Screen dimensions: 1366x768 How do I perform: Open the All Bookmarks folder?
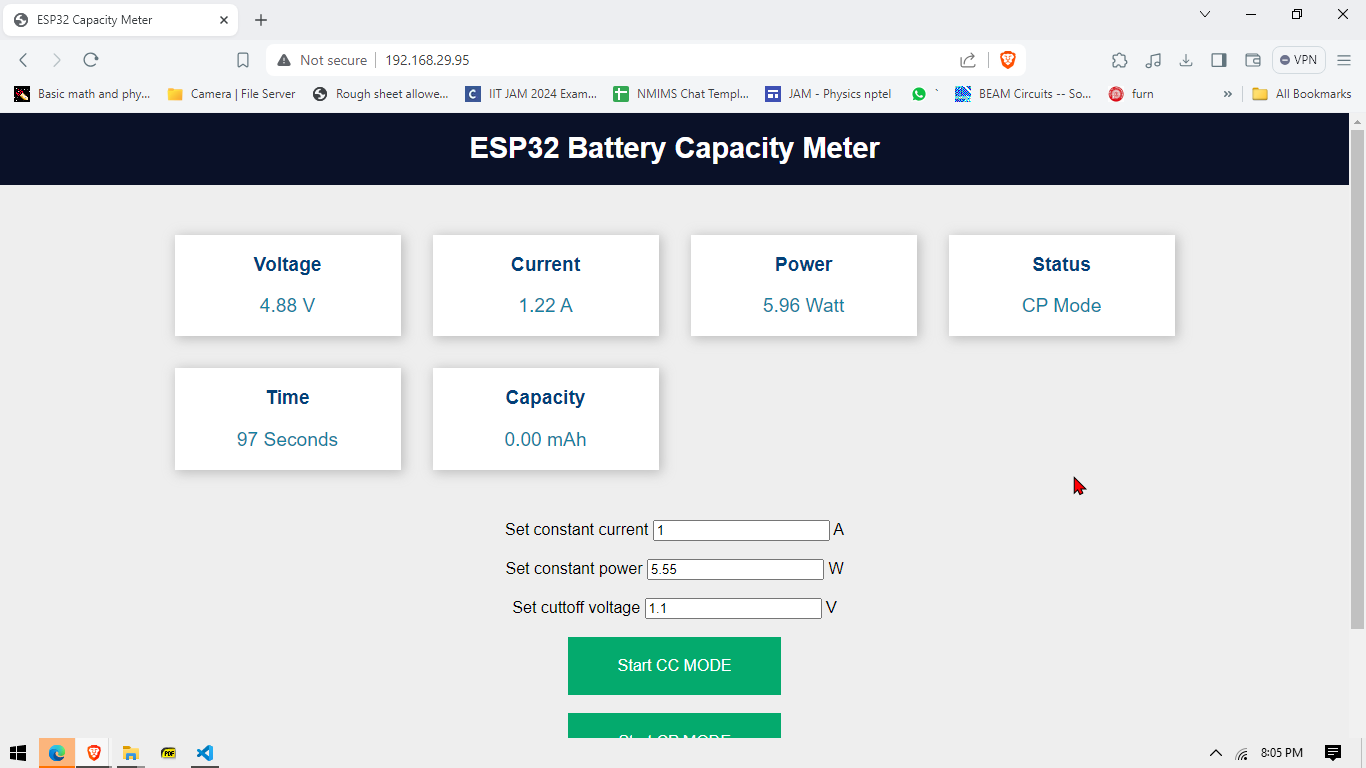(x=1302, y=94)
